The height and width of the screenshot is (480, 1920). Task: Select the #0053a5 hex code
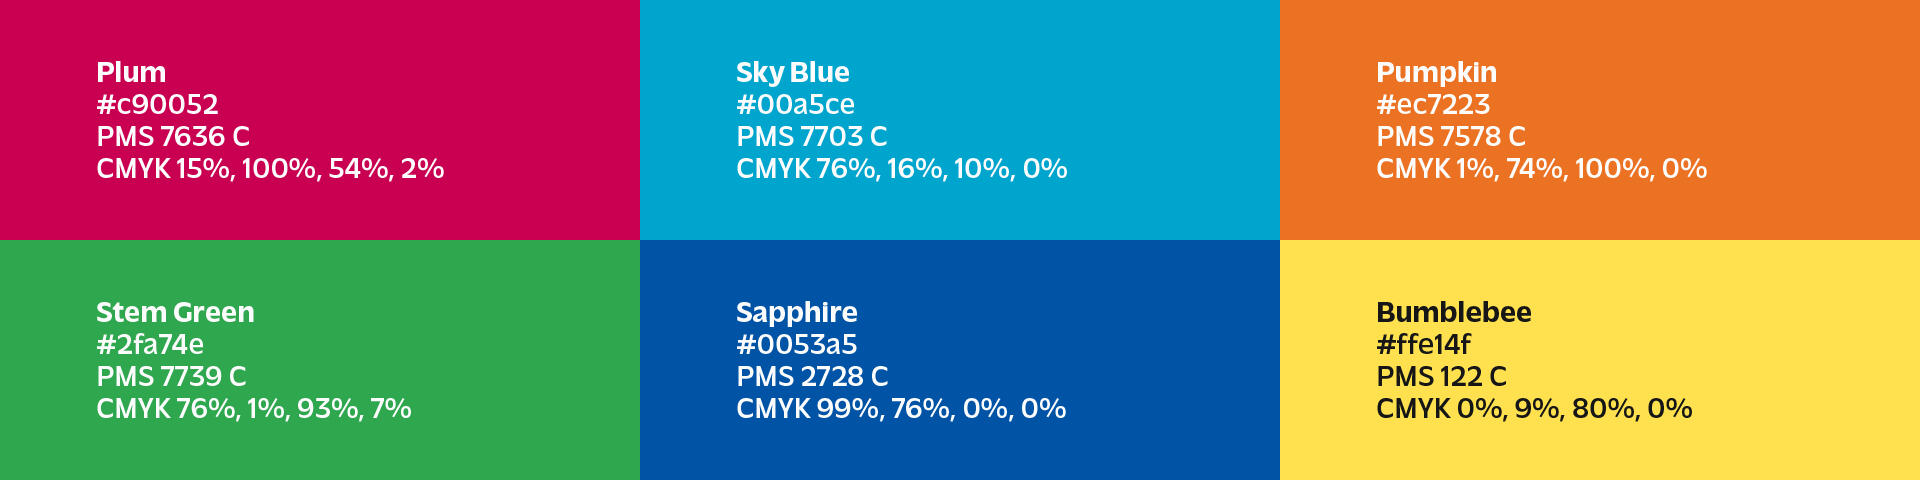tap(796, 344)
